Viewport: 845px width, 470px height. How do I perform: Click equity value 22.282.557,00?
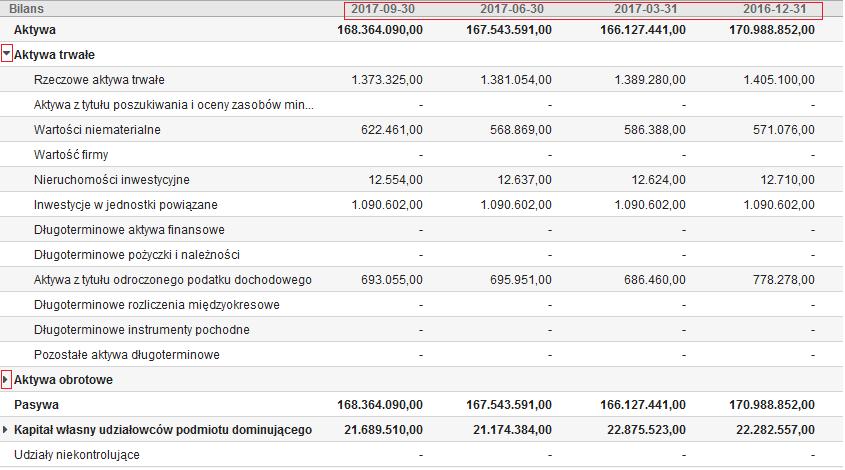775,430
